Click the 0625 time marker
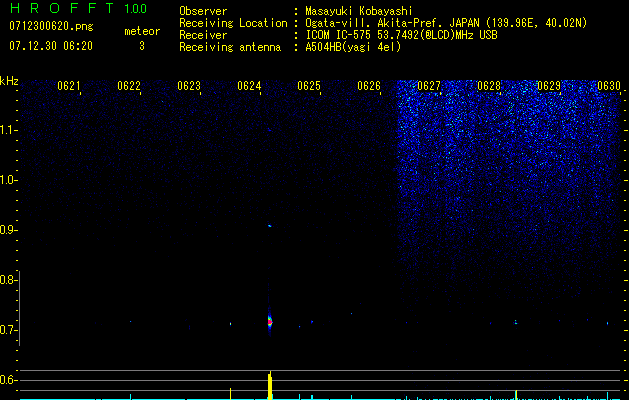 (x=309, y=86)
